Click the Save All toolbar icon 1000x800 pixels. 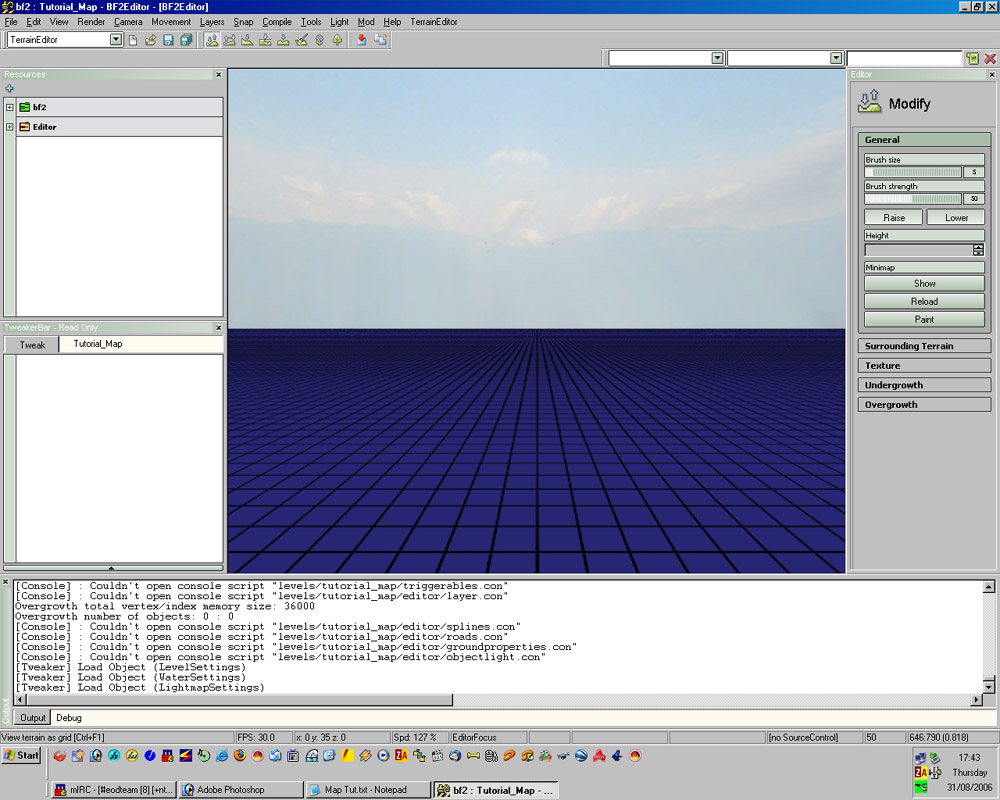click(185, 40)
